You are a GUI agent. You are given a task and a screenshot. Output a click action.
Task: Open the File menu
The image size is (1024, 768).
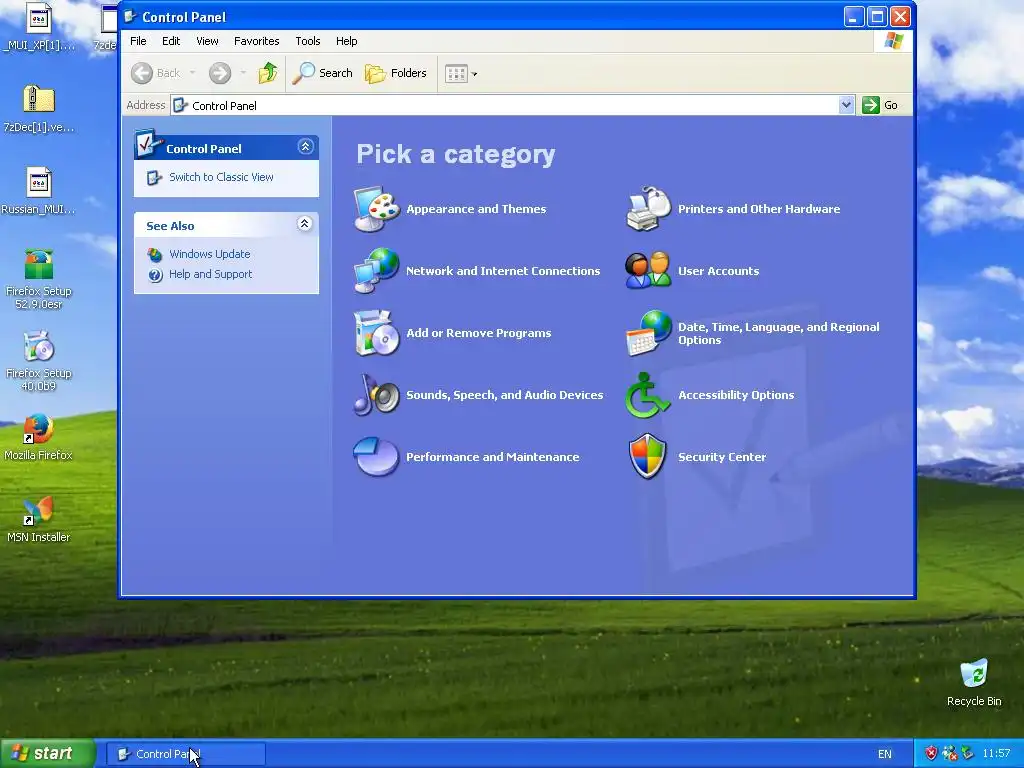tap(138, 41)
